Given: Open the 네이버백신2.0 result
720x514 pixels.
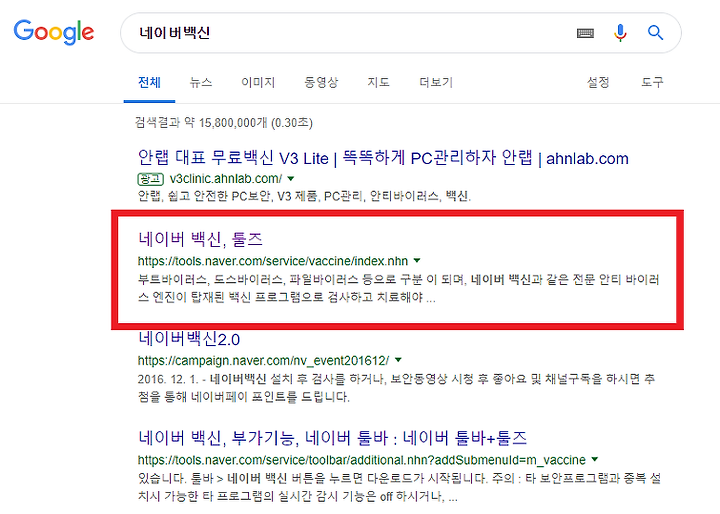Looking at the screenshot, I should click(189, 339).
